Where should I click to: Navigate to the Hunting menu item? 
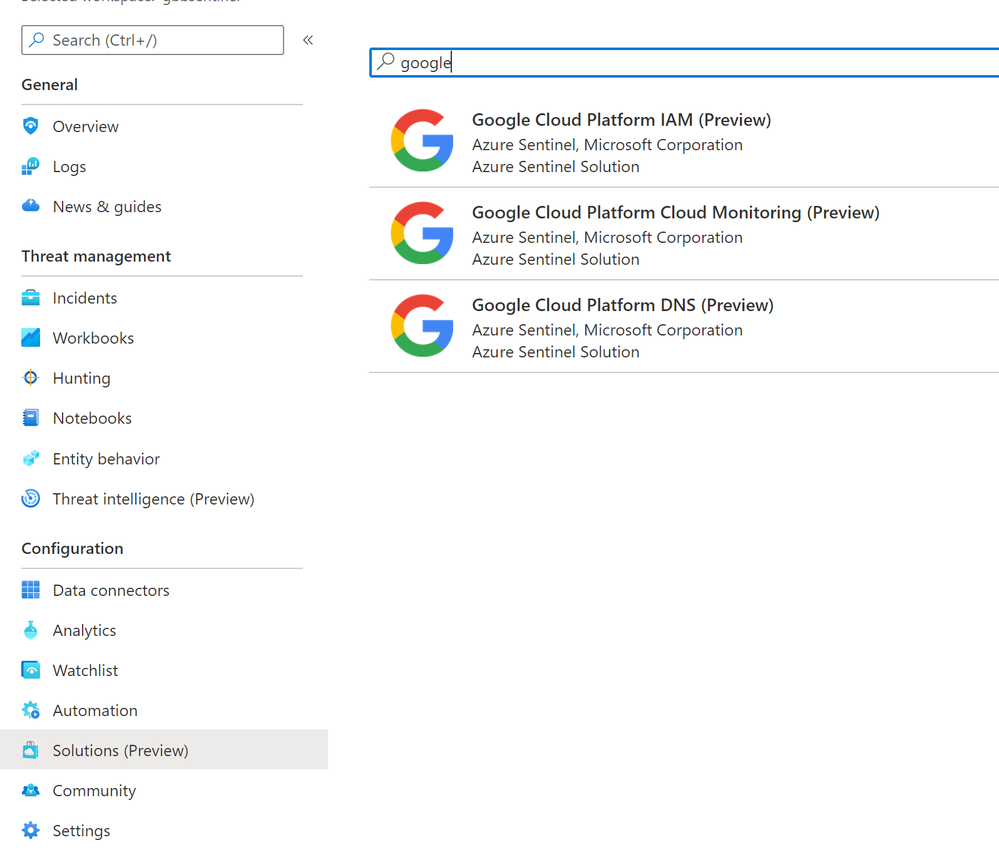82,378
